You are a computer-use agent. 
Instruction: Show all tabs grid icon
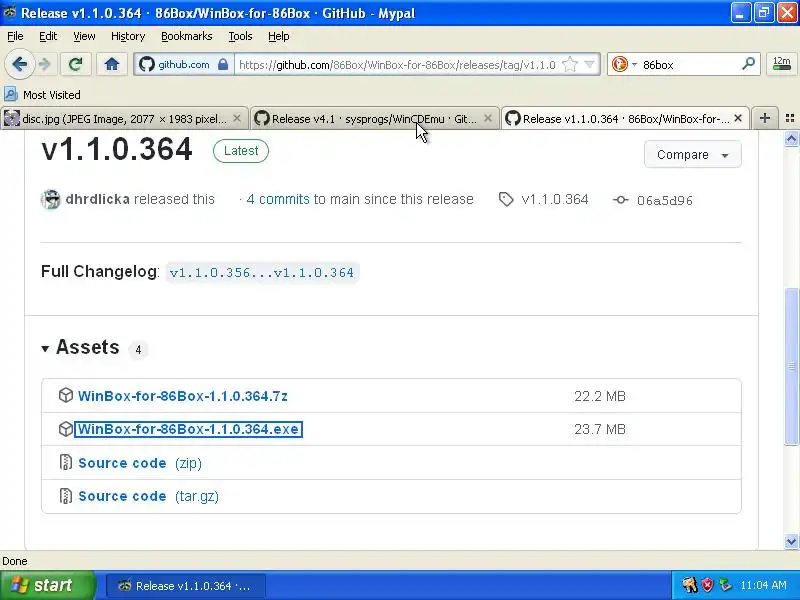click(790, 118)
